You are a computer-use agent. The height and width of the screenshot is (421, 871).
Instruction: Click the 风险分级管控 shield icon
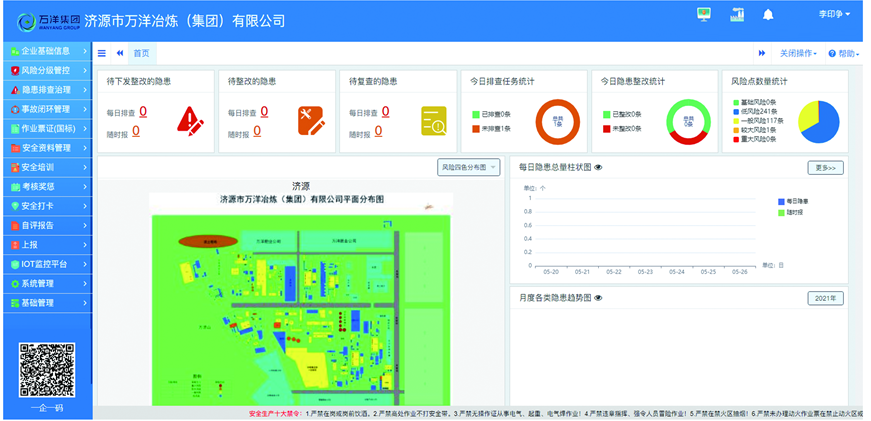point(15,71)
